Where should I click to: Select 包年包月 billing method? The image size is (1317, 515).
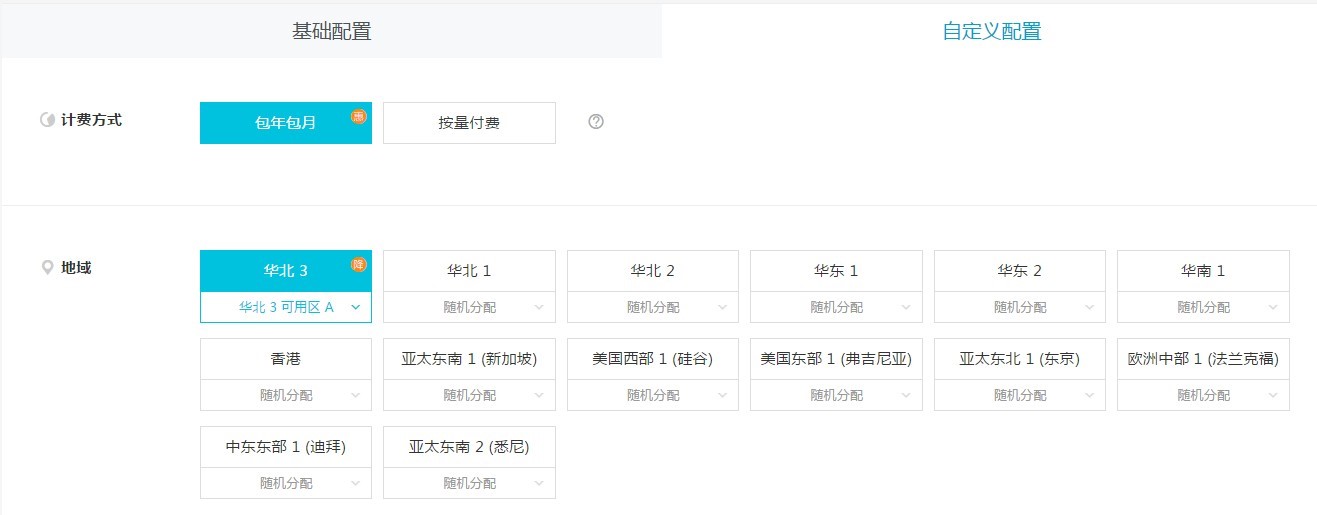click(x=286, y=123)
